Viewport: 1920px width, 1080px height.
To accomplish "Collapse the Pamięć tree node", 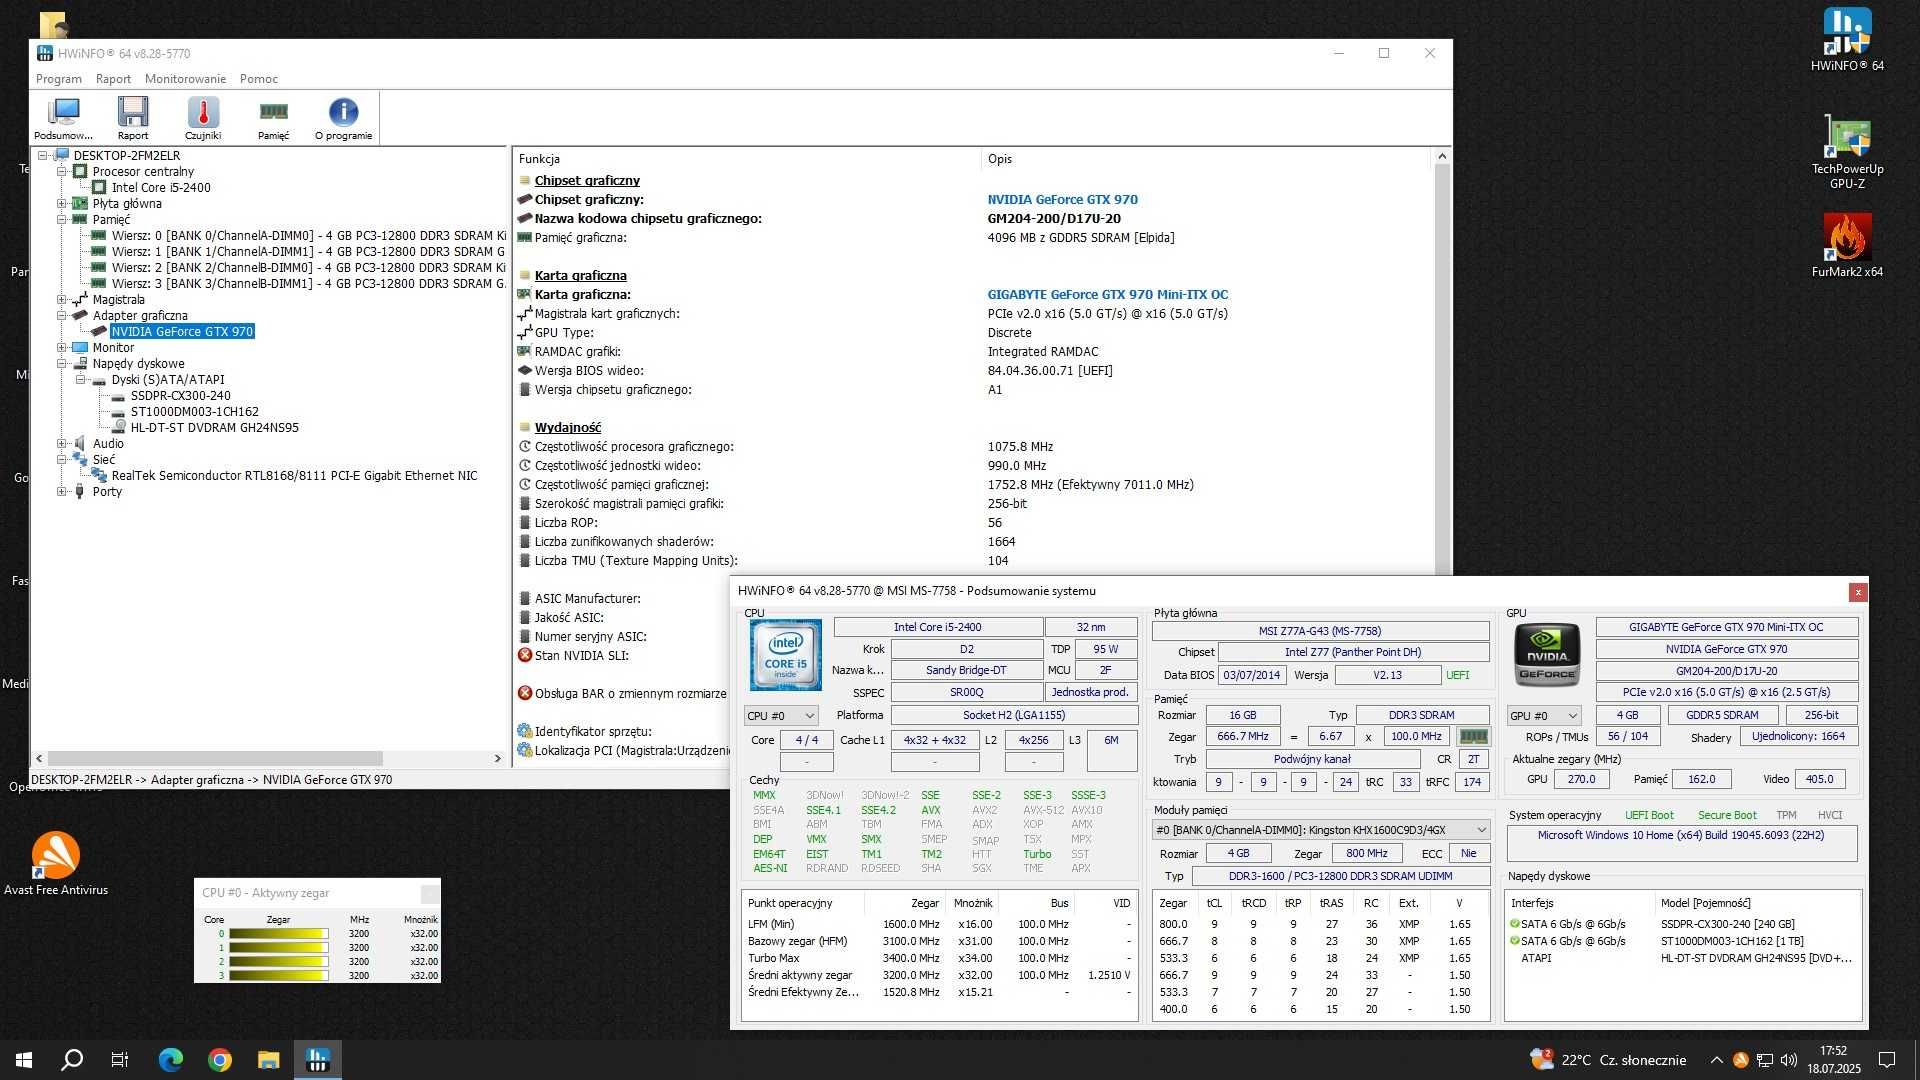I will [62, 220].
